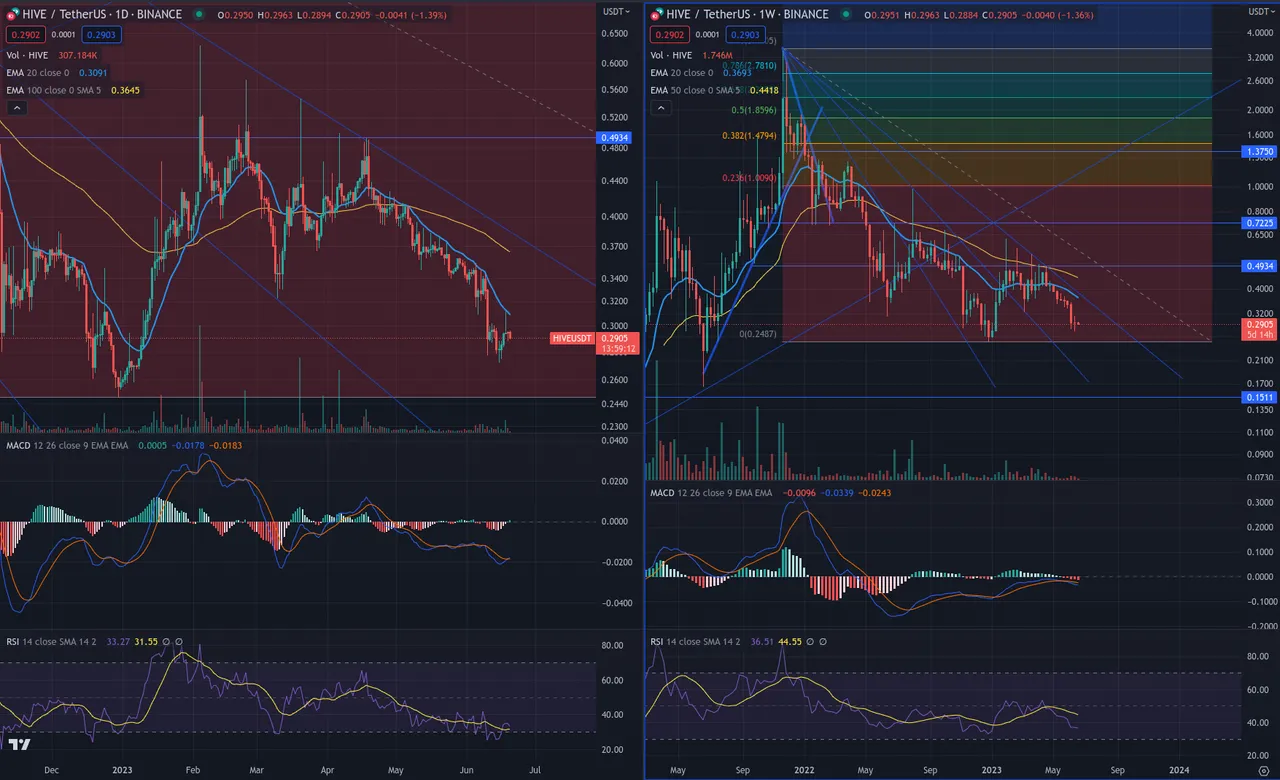Click the green market status dot on 1W chart
Image resolution: width=1280 pixels, height=780 pixels.
pyautogui.click(x=846, y=15)
